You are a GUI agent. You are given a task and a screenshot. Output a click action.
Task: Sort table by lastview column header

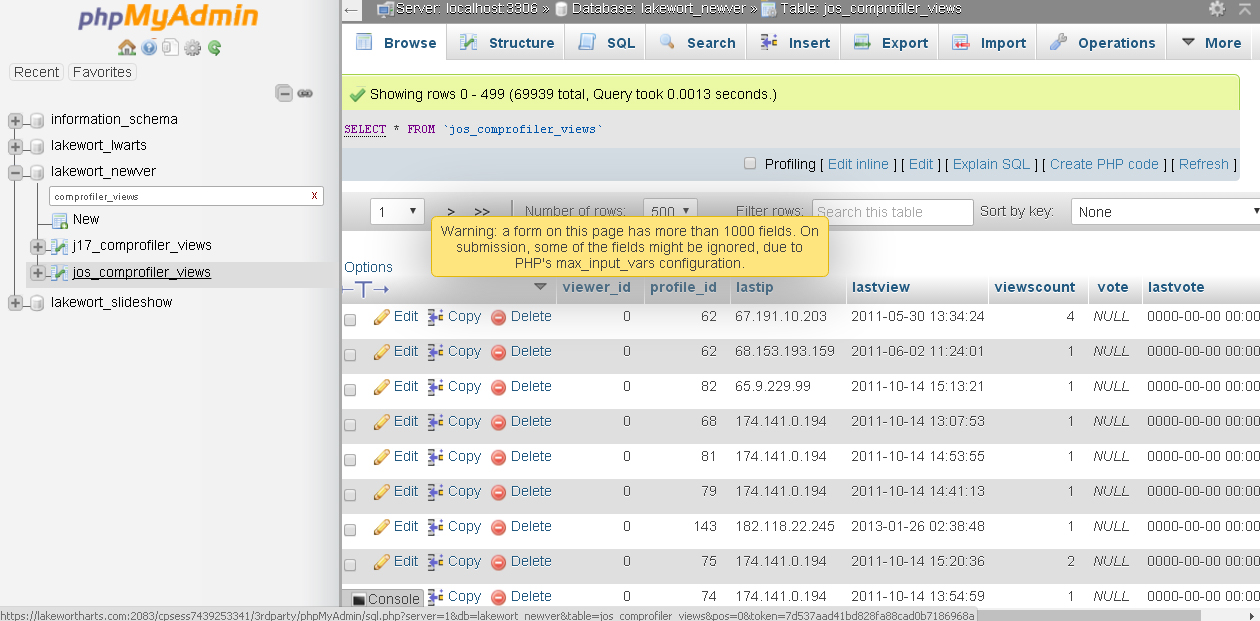[x=881, y=288]
